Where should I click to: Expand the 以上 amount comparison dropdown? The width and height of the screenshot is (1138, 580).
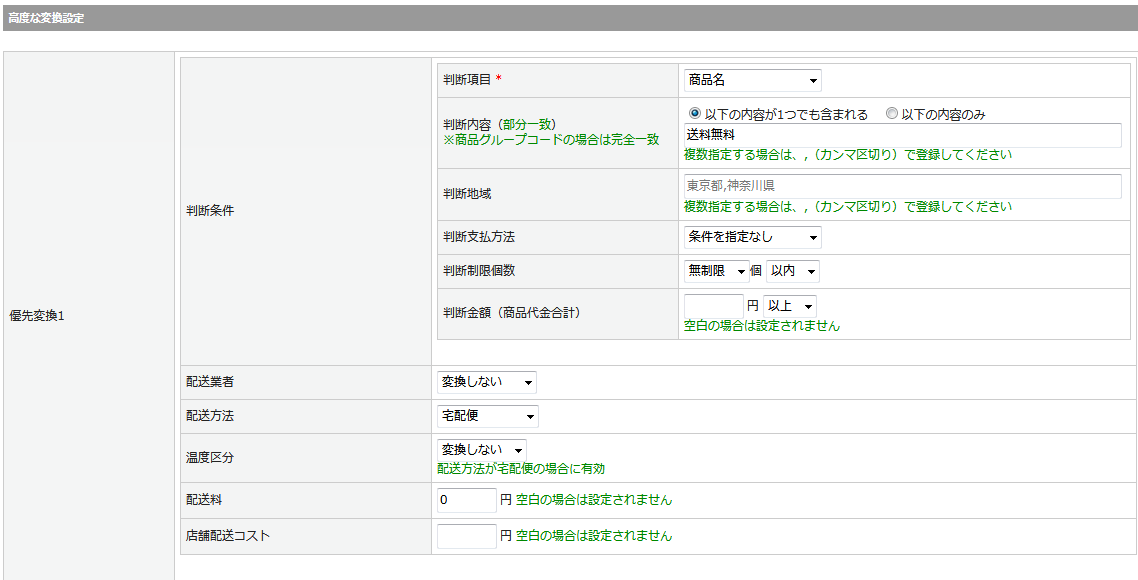[x=790, y=305]
